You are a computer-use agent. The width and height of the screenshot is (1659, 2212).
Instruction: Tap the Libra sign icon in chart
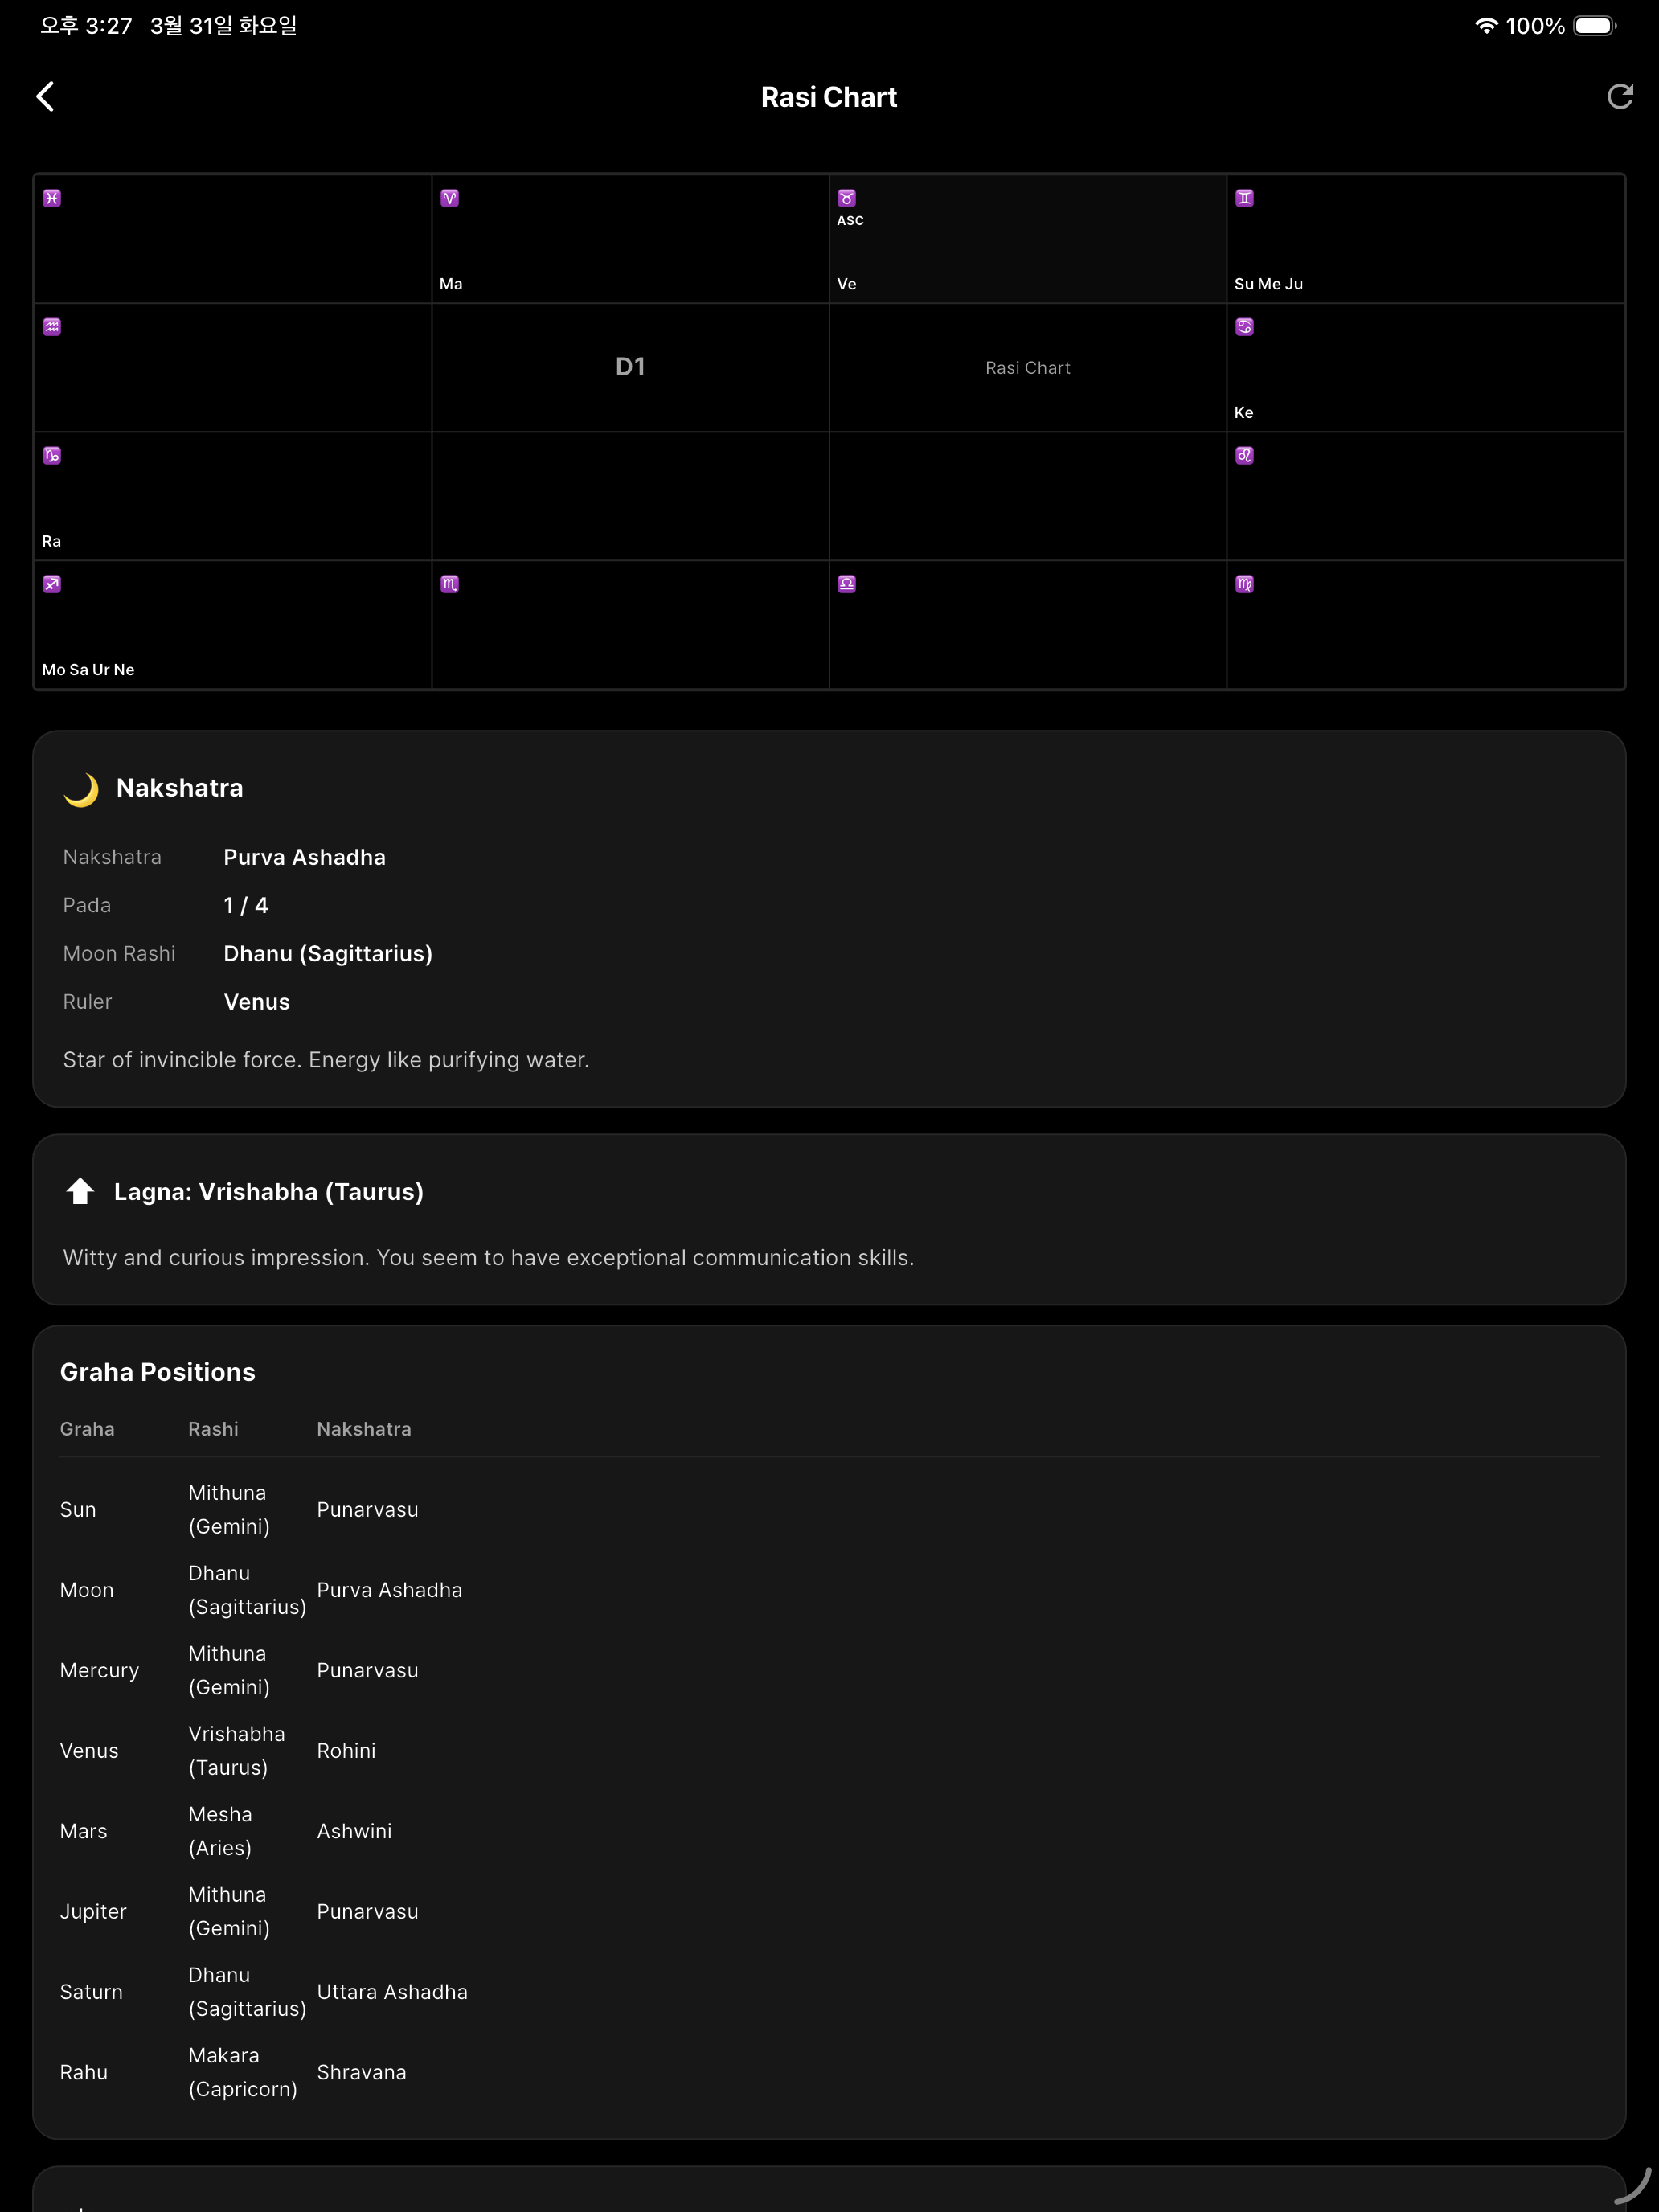847,584
